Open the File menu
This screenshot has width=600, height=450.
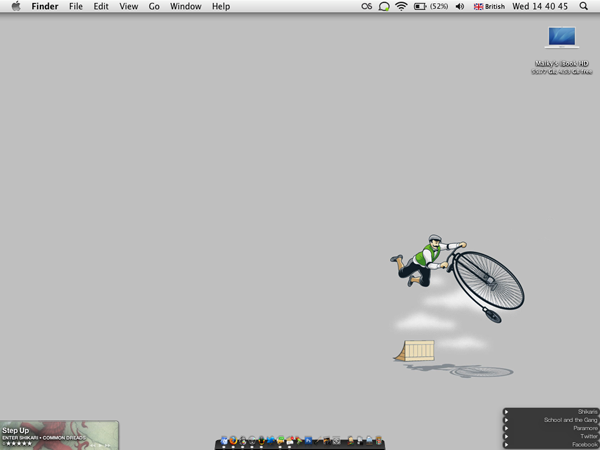click(x=76, y=7)
